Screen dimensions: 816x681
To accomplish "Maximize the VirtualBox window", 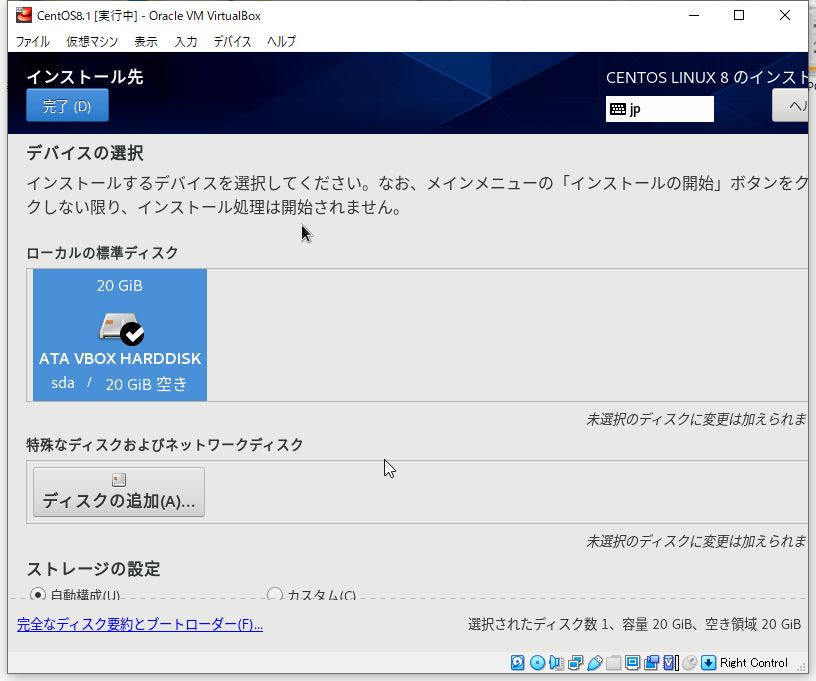I will pos(739,15).
